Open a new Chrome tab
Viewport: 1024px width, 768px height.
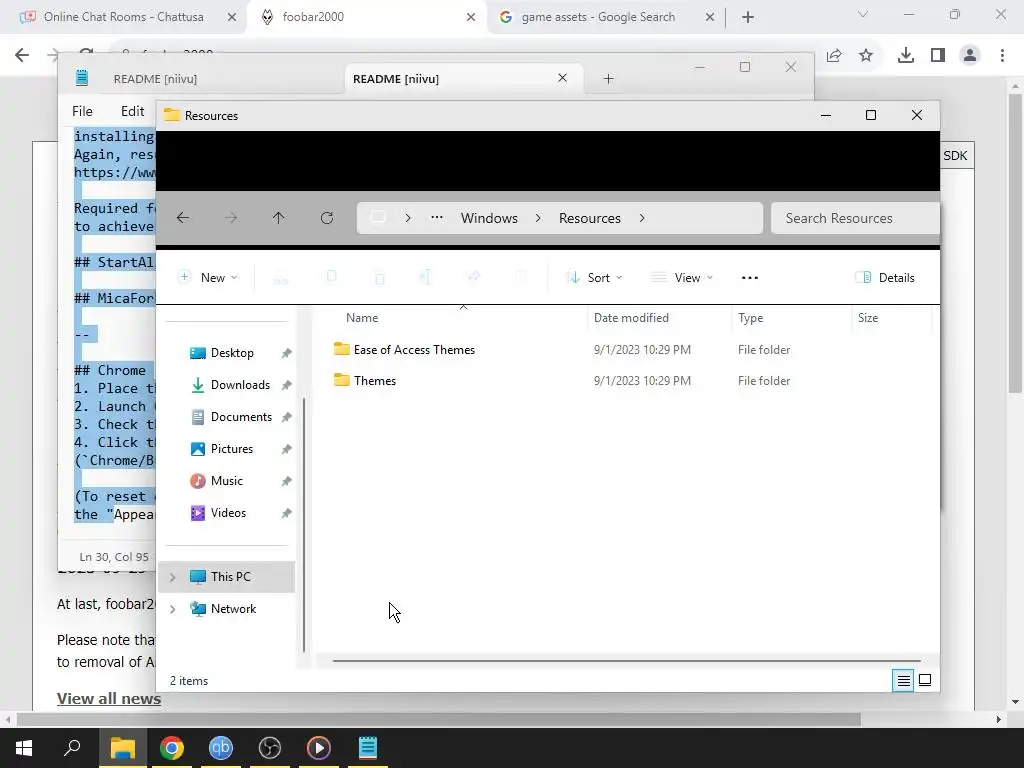click(748, 17)
